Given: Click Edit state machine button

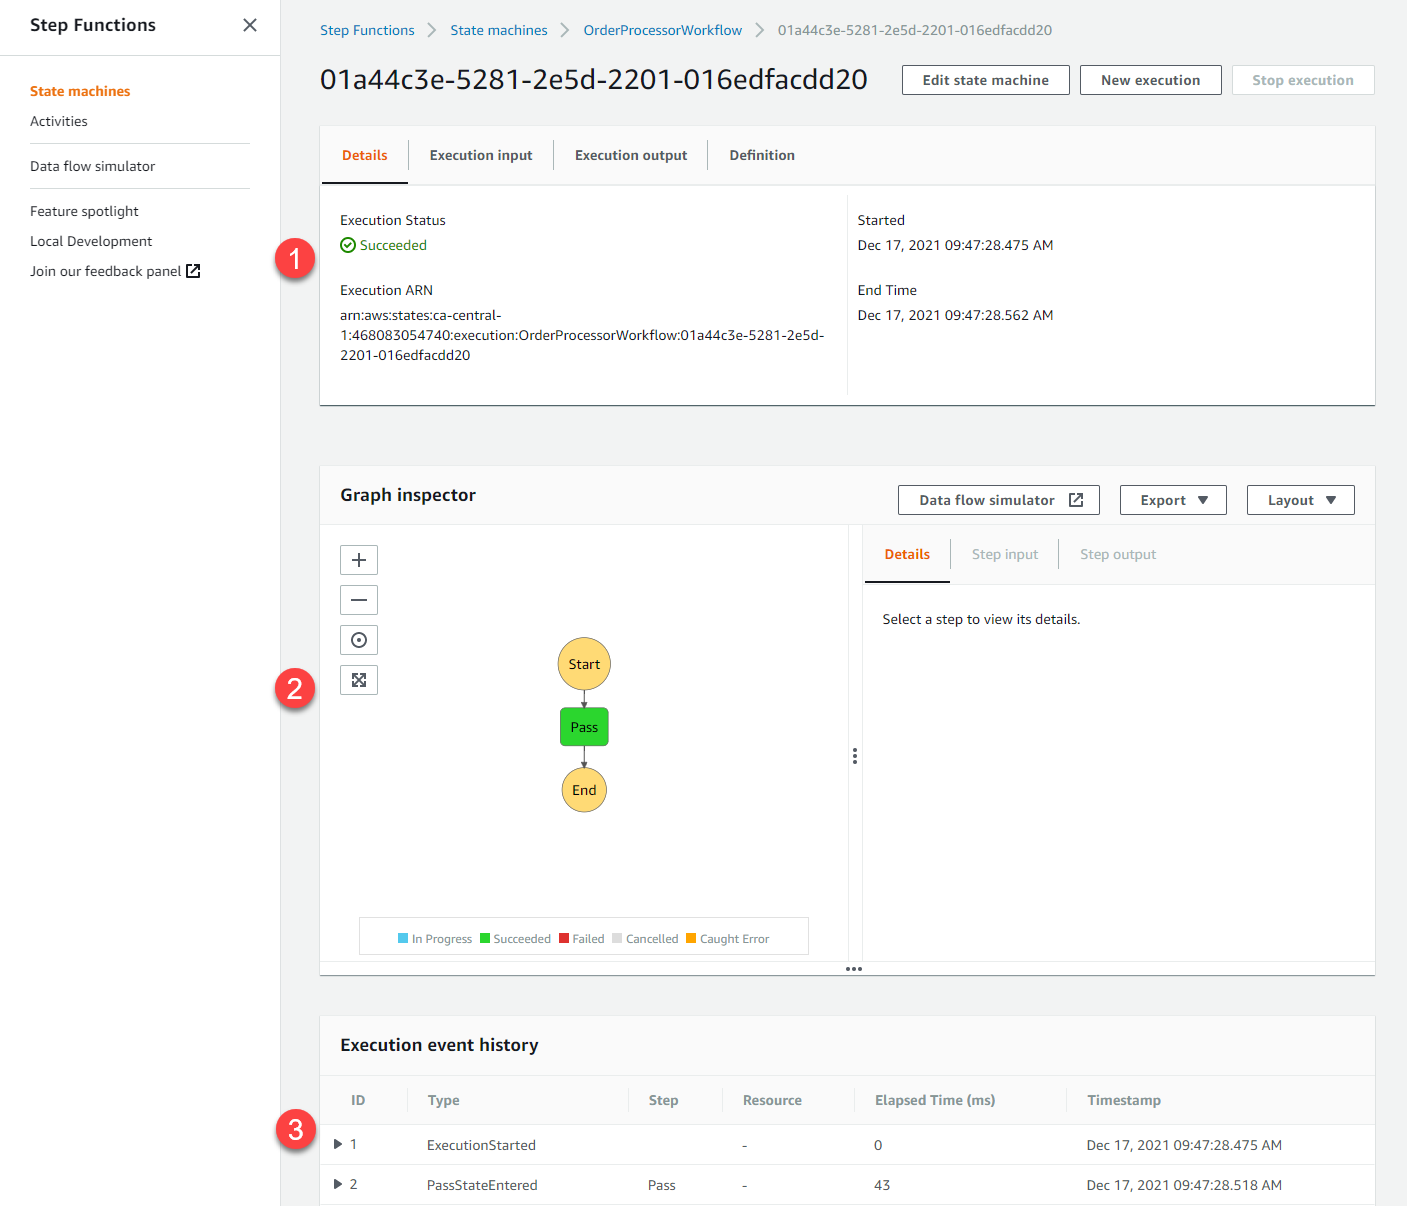Looking at the screenshot, I should [986, 80].
